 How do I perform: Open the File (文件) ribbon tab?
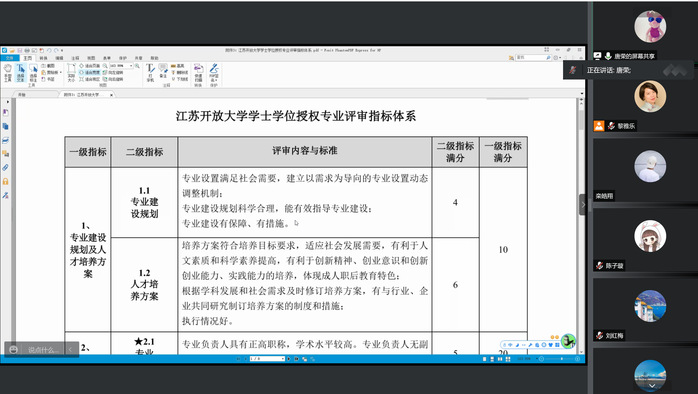[x=10, y=58]
